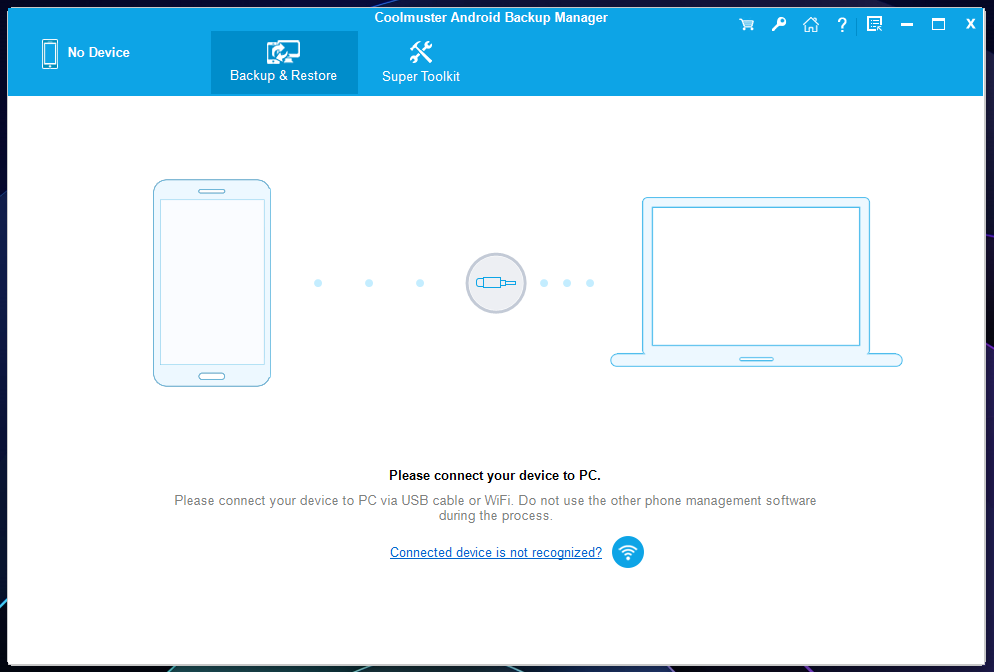Go to the home page icon
994x672 pixels.
pyautogui.click(x=811, y=25)
